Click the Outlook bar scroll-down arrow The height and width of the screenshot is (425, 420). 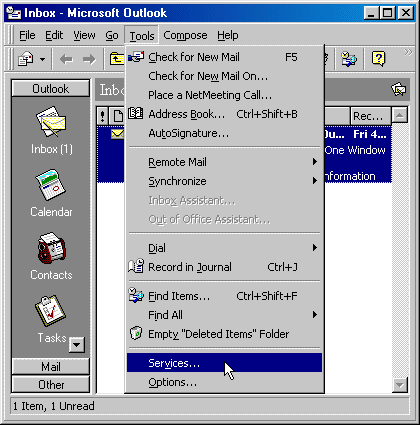click(77, 345)
